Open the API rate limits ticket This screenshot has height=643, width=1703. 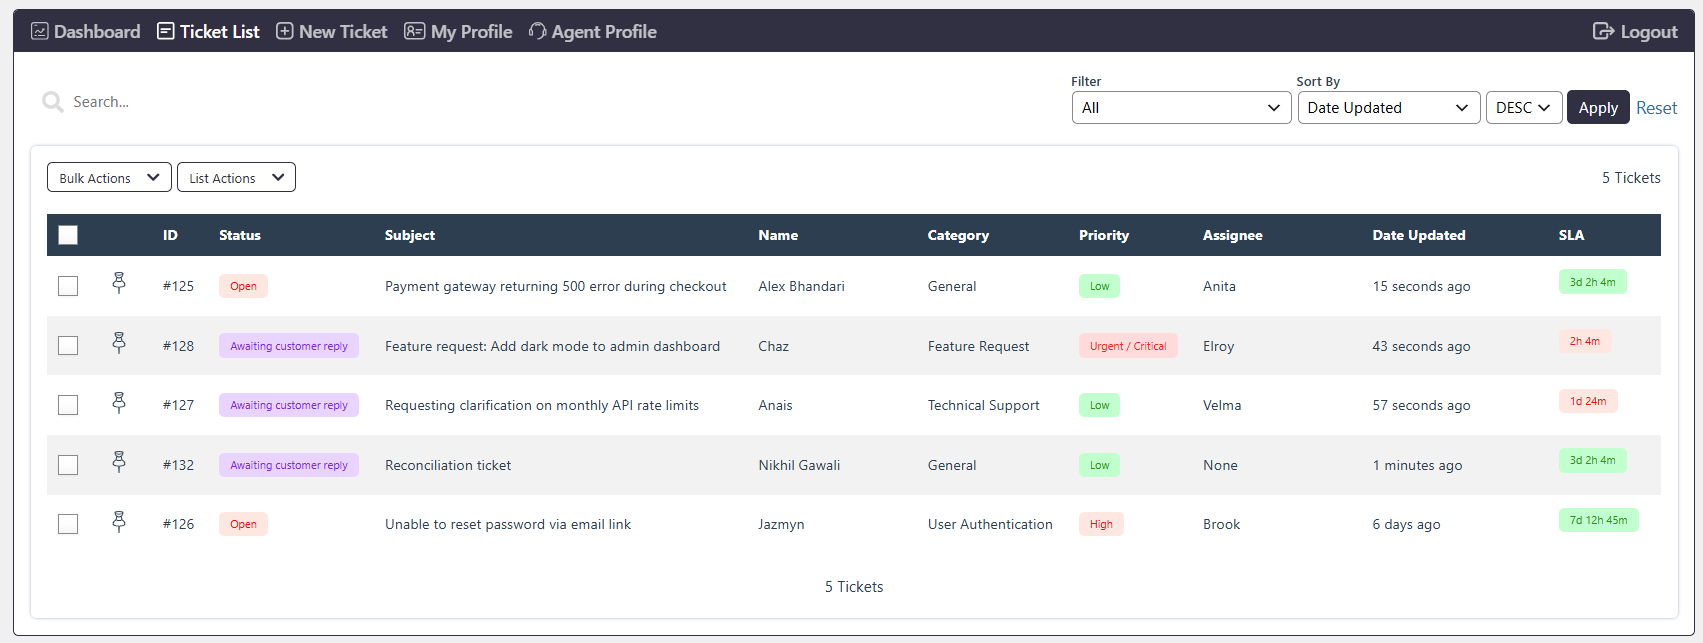tap(542, 405)
